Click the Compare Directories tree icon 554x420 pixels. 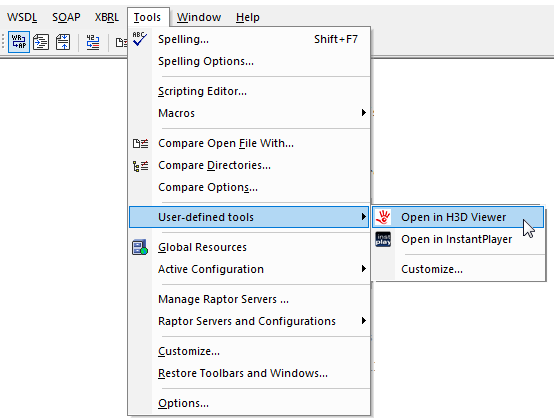click(x=140, y=165)
